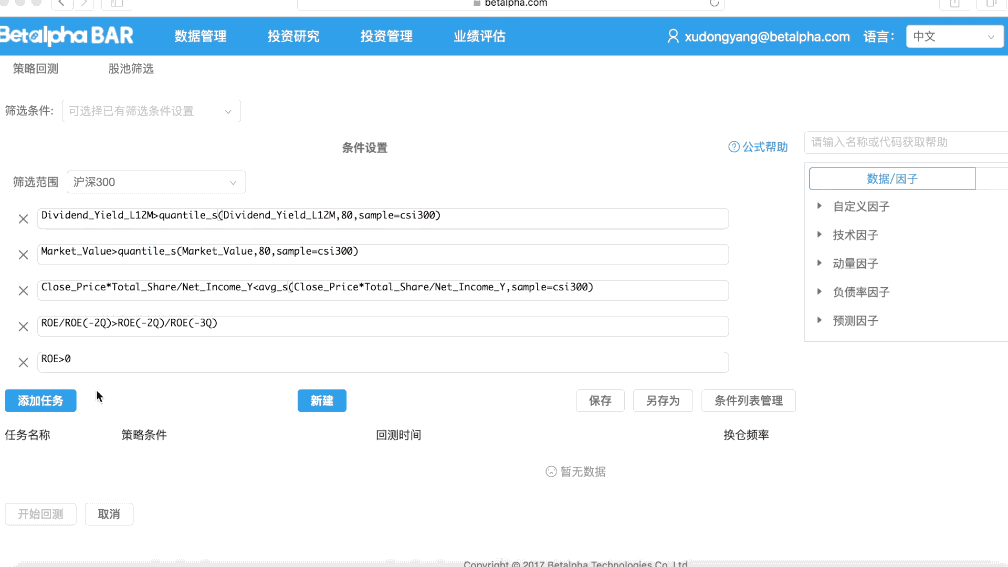
Task: Remove the ROE>0 condition row
Action: 23,363
